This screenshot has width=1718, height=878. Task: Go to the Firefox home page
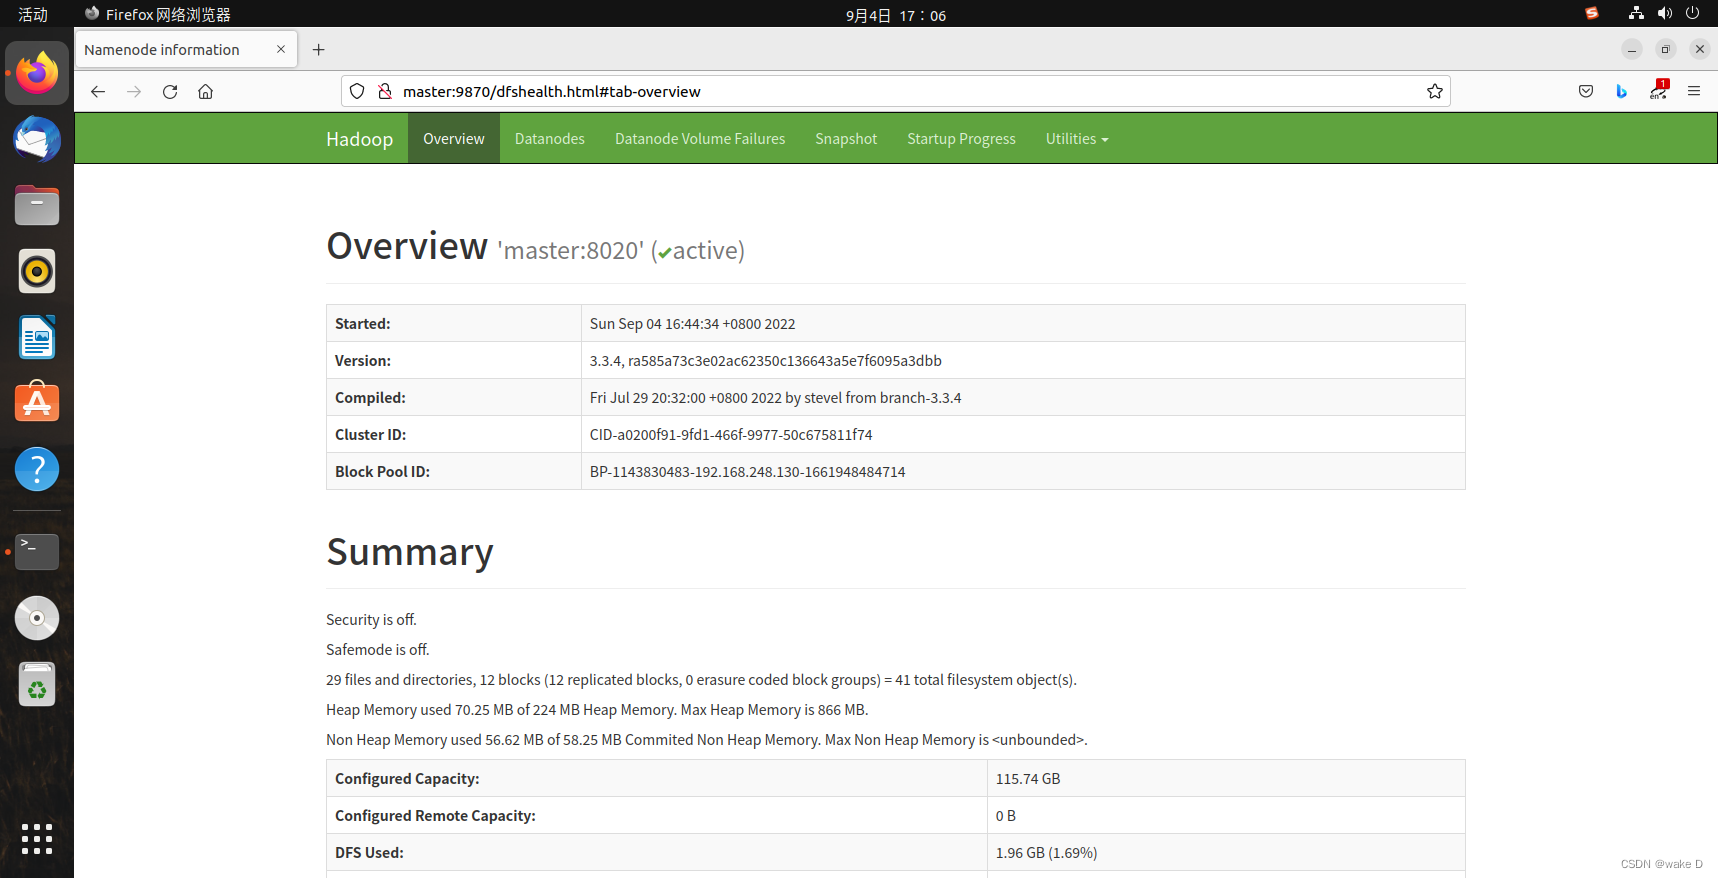tap(206, 91)
